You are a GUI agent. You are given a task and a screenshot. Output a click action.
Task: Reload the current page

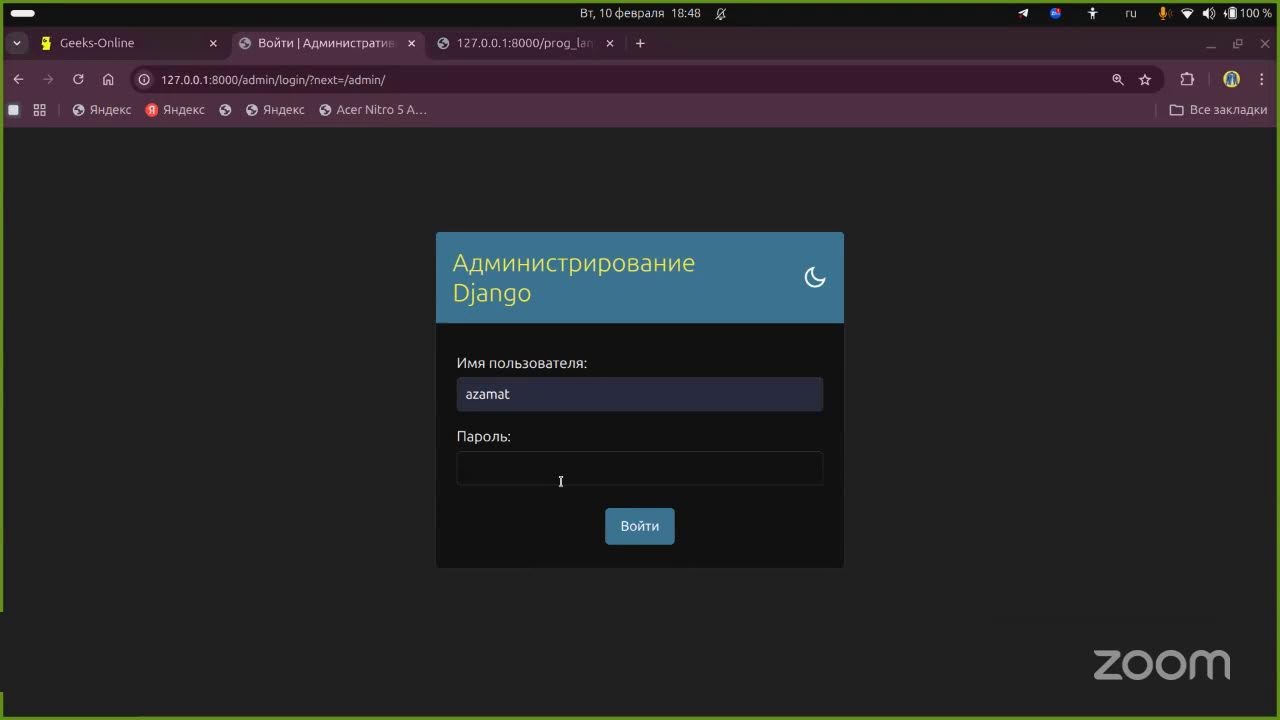tap(78, 80)
